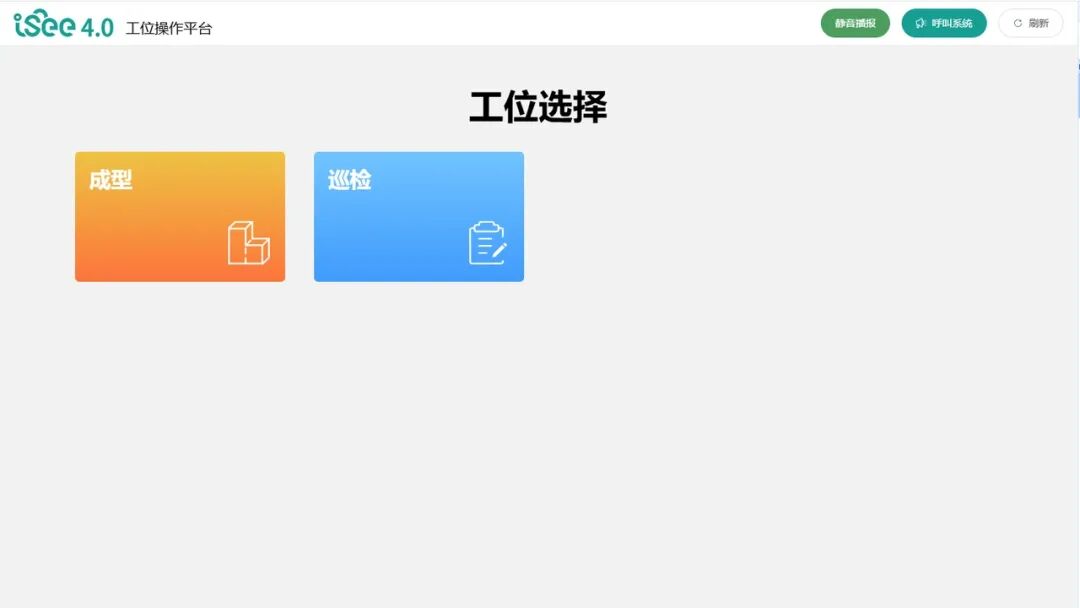Click the building blocks icon on 成型 card
Screen dimensions: 1080x608
point(249,243)
